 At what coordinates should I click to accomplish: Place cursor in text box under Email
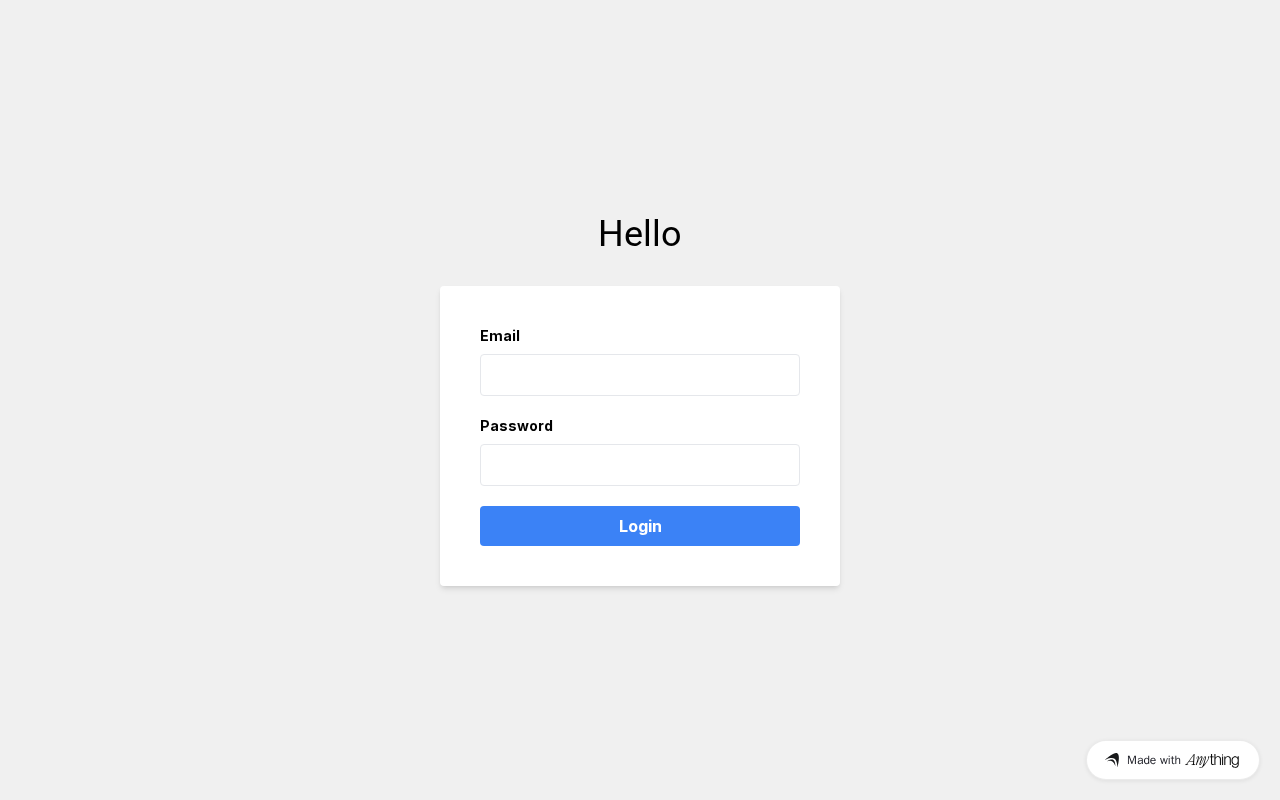pyautogui.click(x=640, y=375)
